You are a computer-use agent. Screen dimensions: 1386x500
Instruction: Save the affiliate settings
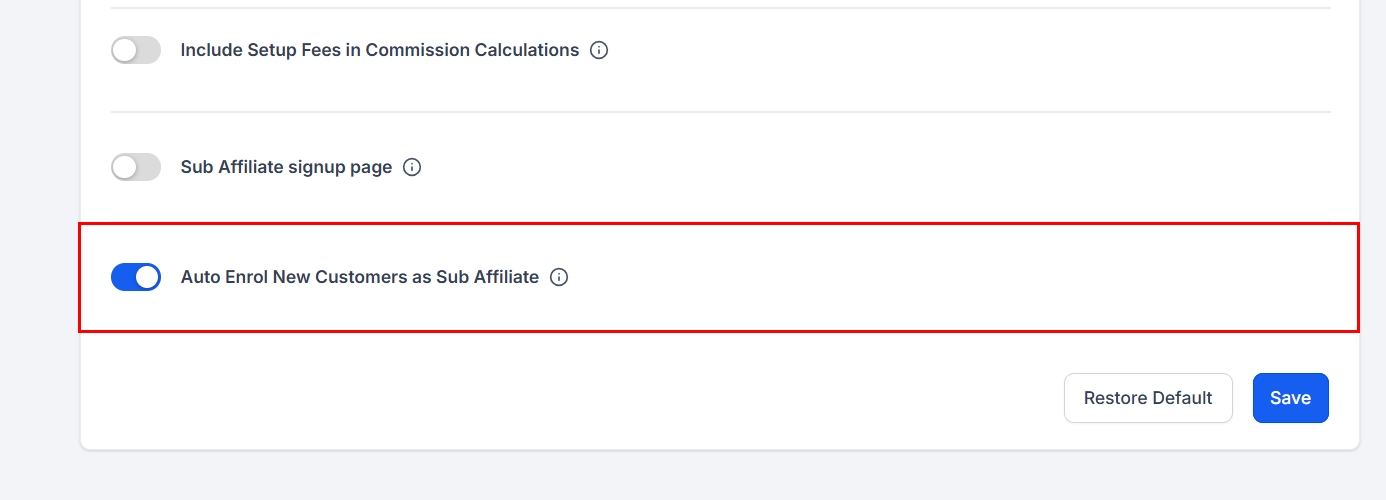1290,398
